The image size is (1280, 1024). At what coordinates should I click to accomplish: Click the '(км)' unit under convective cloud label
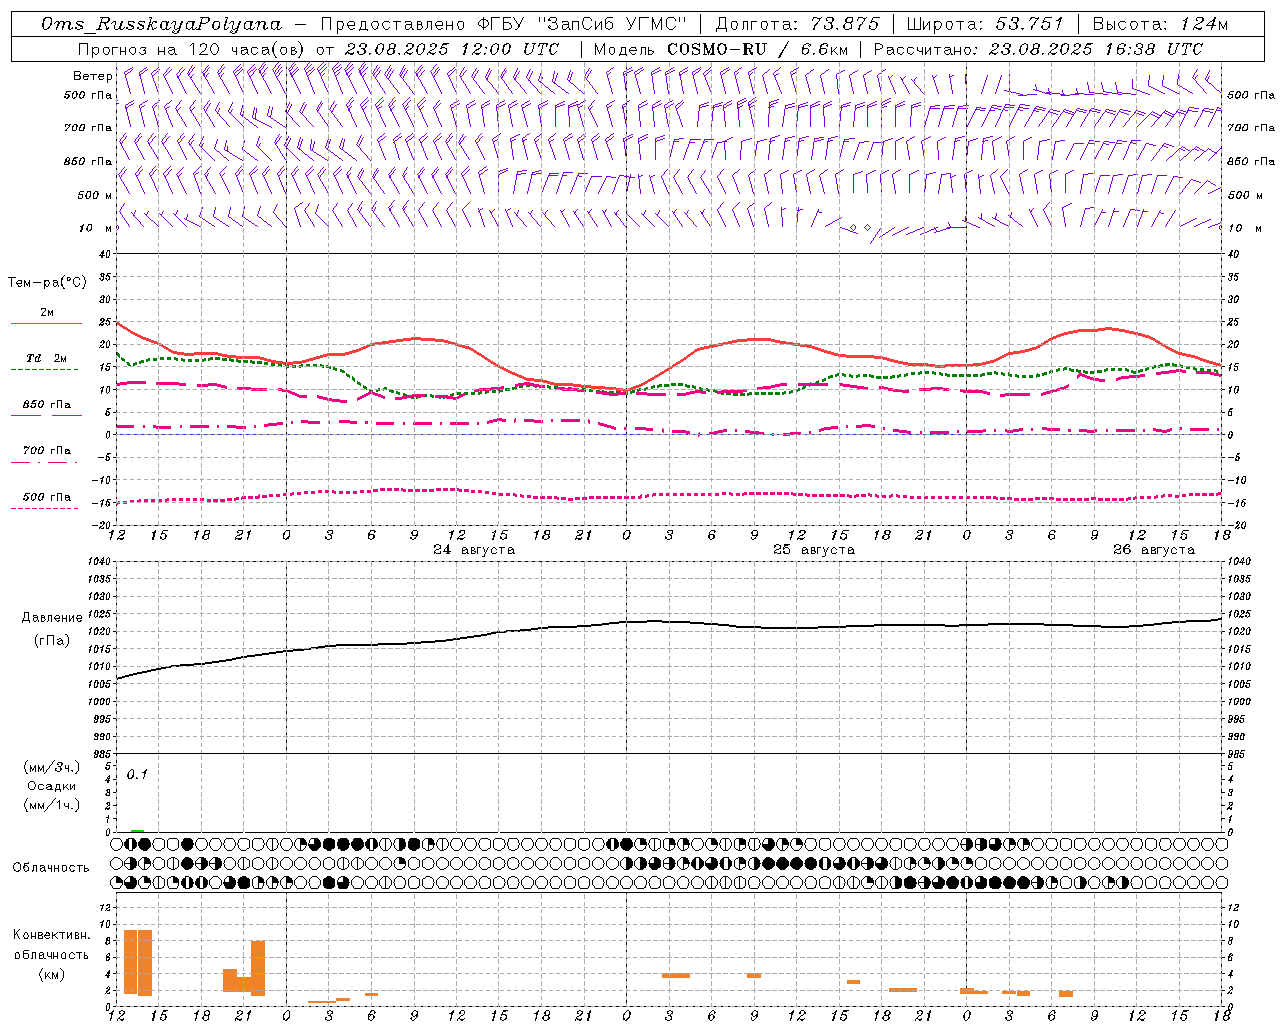(x=52, y=973)
